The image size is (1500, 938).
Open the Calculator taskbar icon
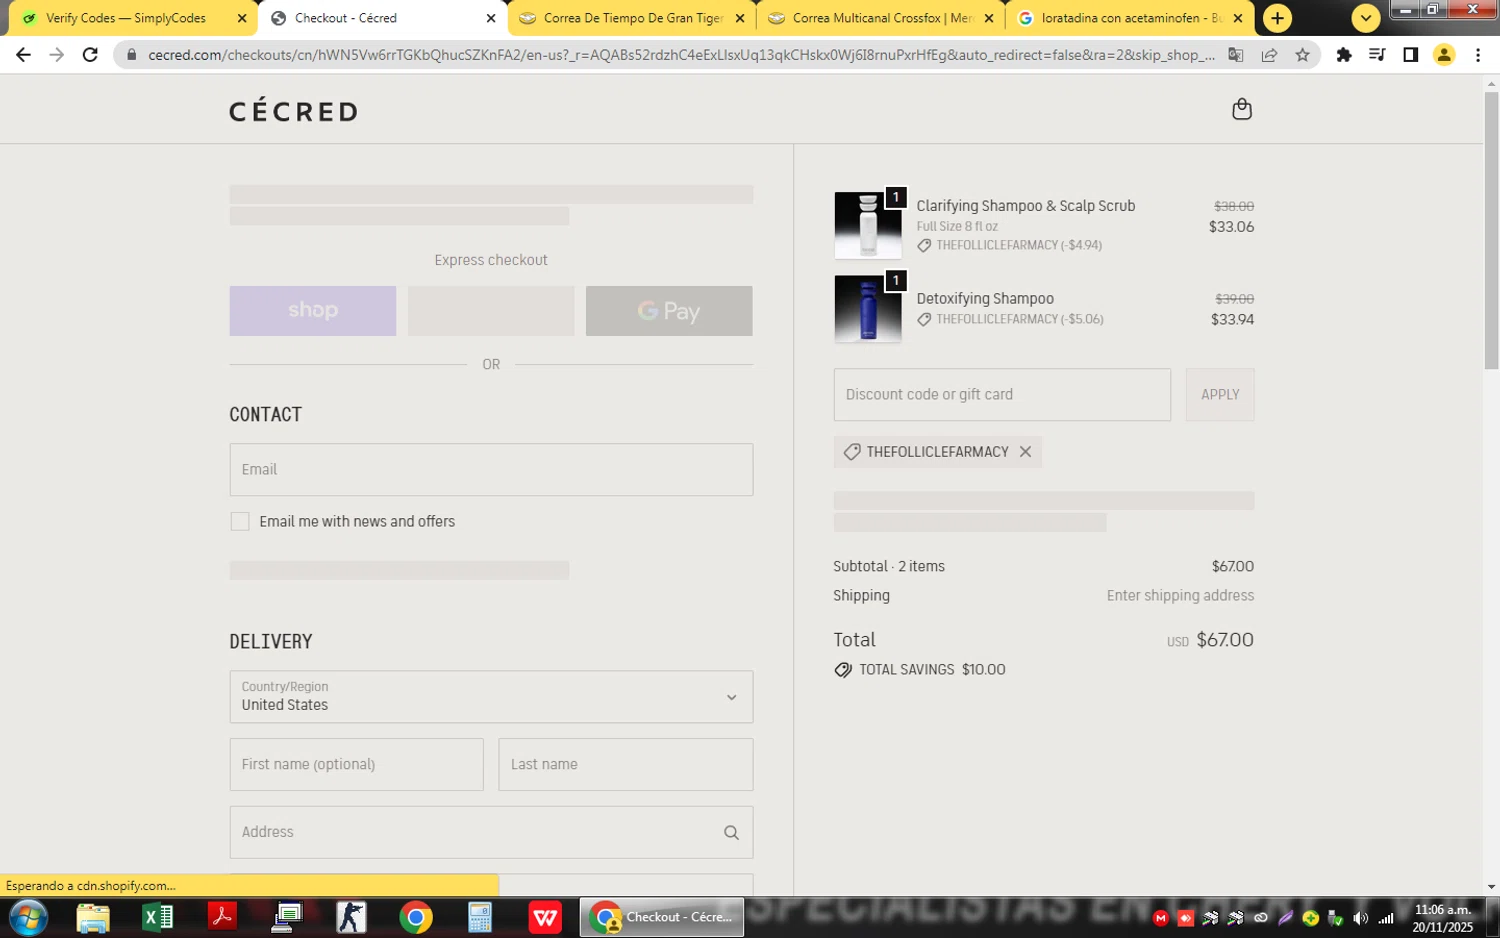click(x=480, y=917)
